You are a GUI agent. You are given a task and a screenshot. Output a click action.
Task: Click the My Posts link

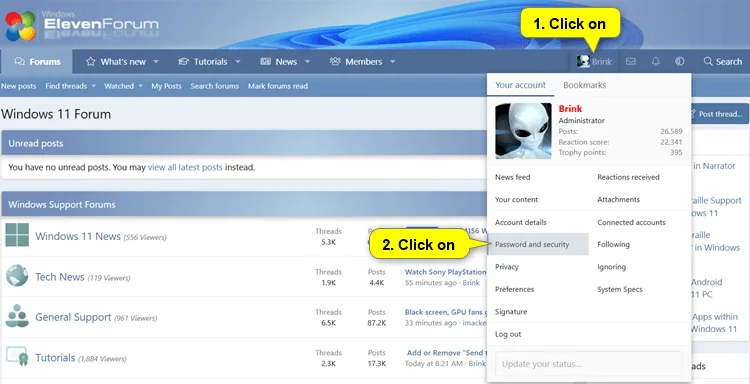click(166, 86)
